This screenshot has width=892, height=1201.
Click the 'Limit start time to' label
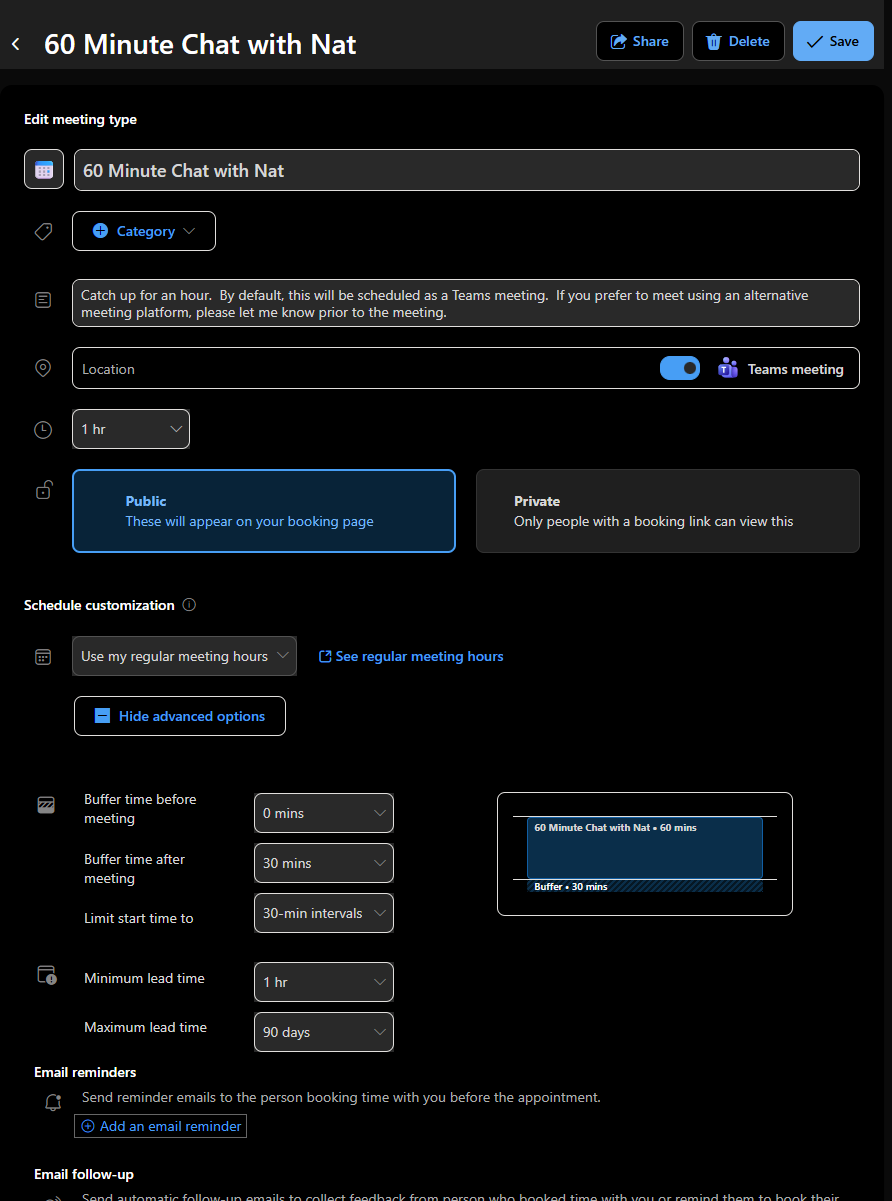139,918
